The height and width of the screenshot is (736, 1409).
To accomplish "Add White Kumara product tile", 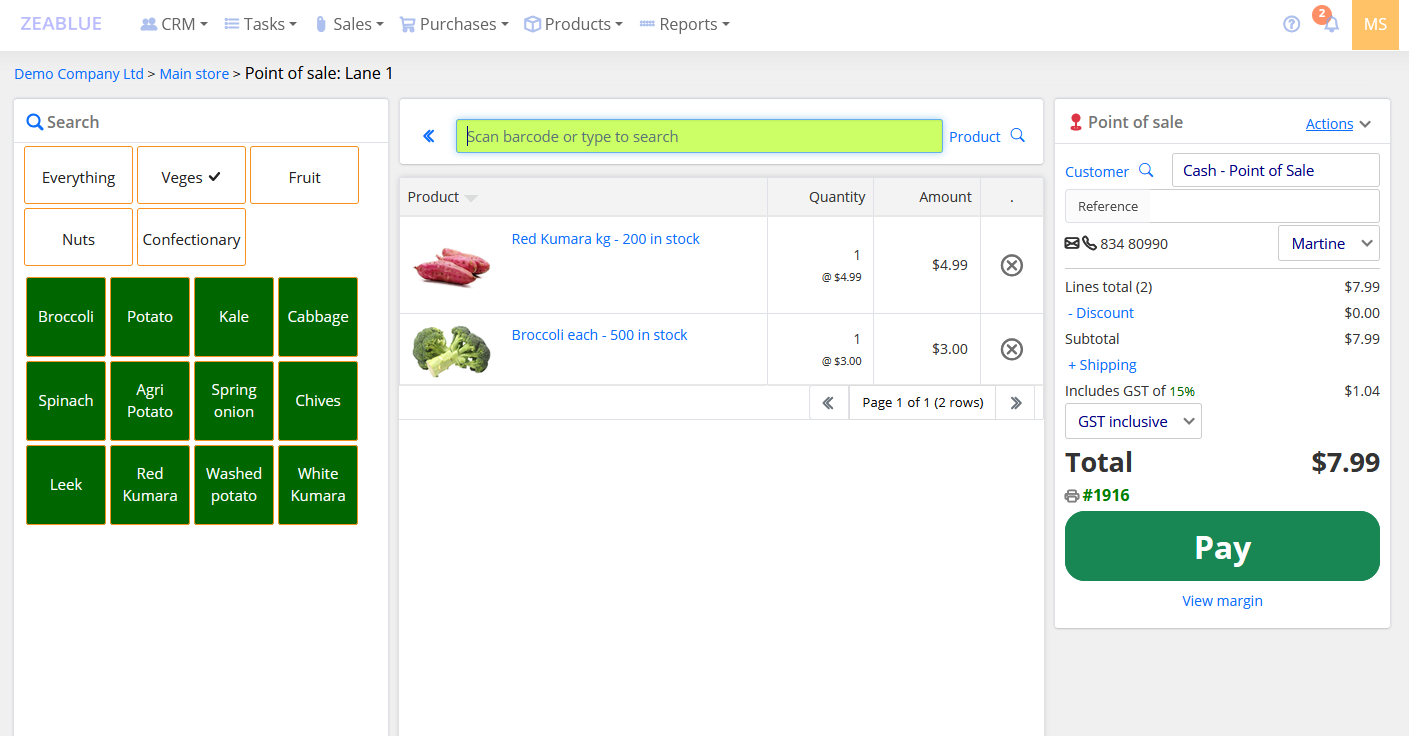I will tap(318, 485).
